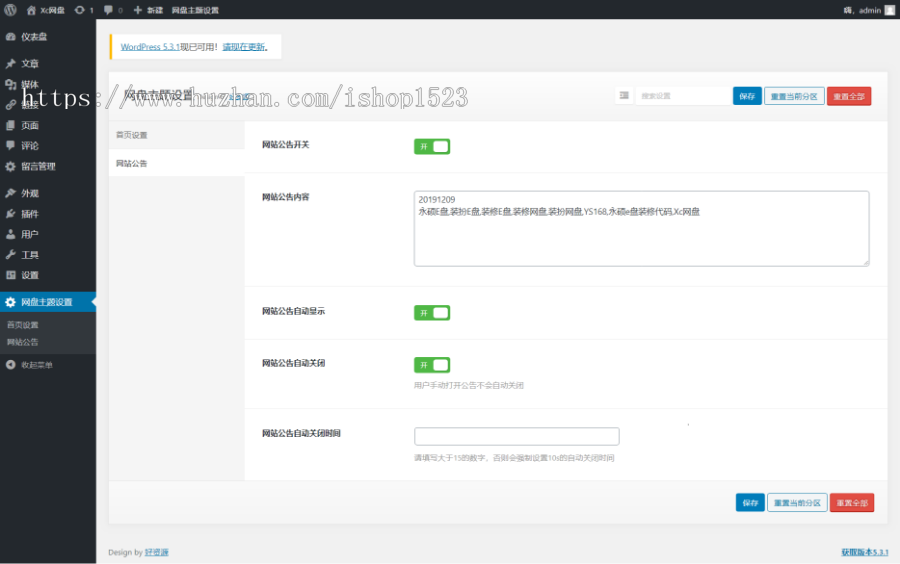Click the 收起菜单 label

[x=37, y=365]
